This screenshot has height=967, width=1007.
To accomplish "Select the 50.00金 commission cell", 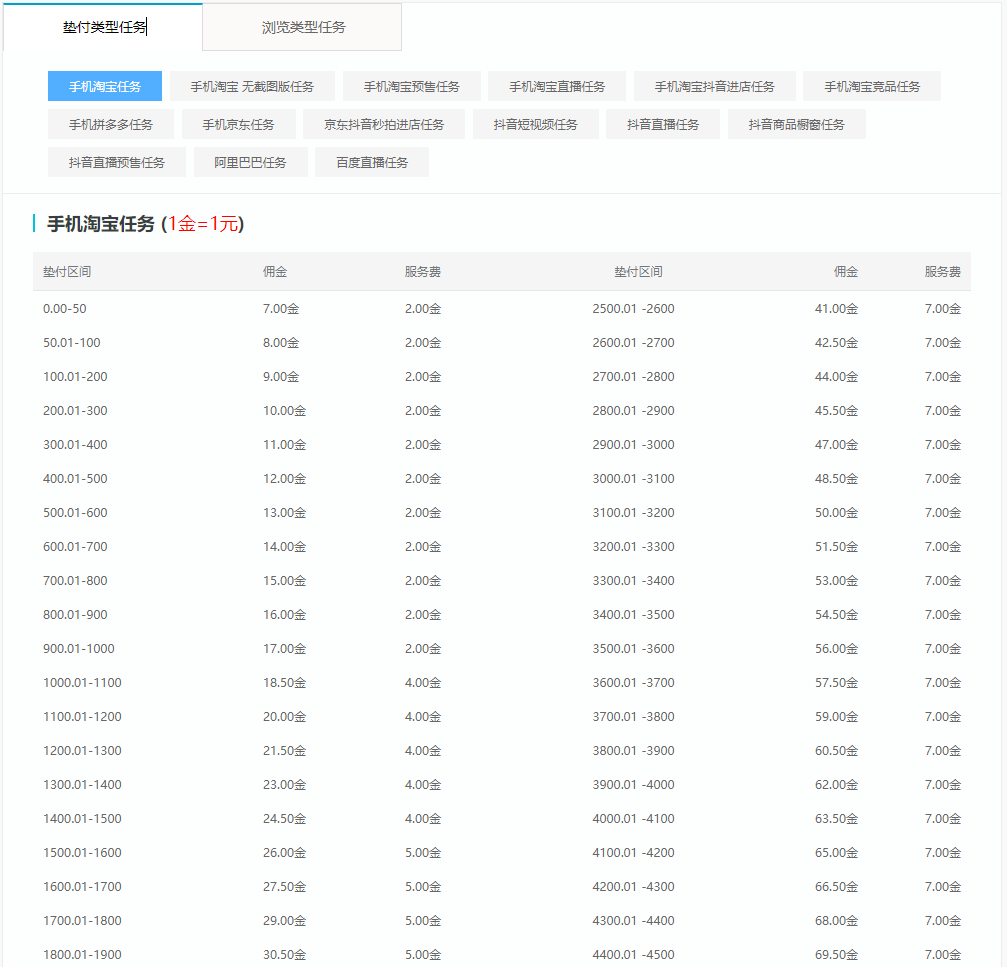I will coord(836,512).
